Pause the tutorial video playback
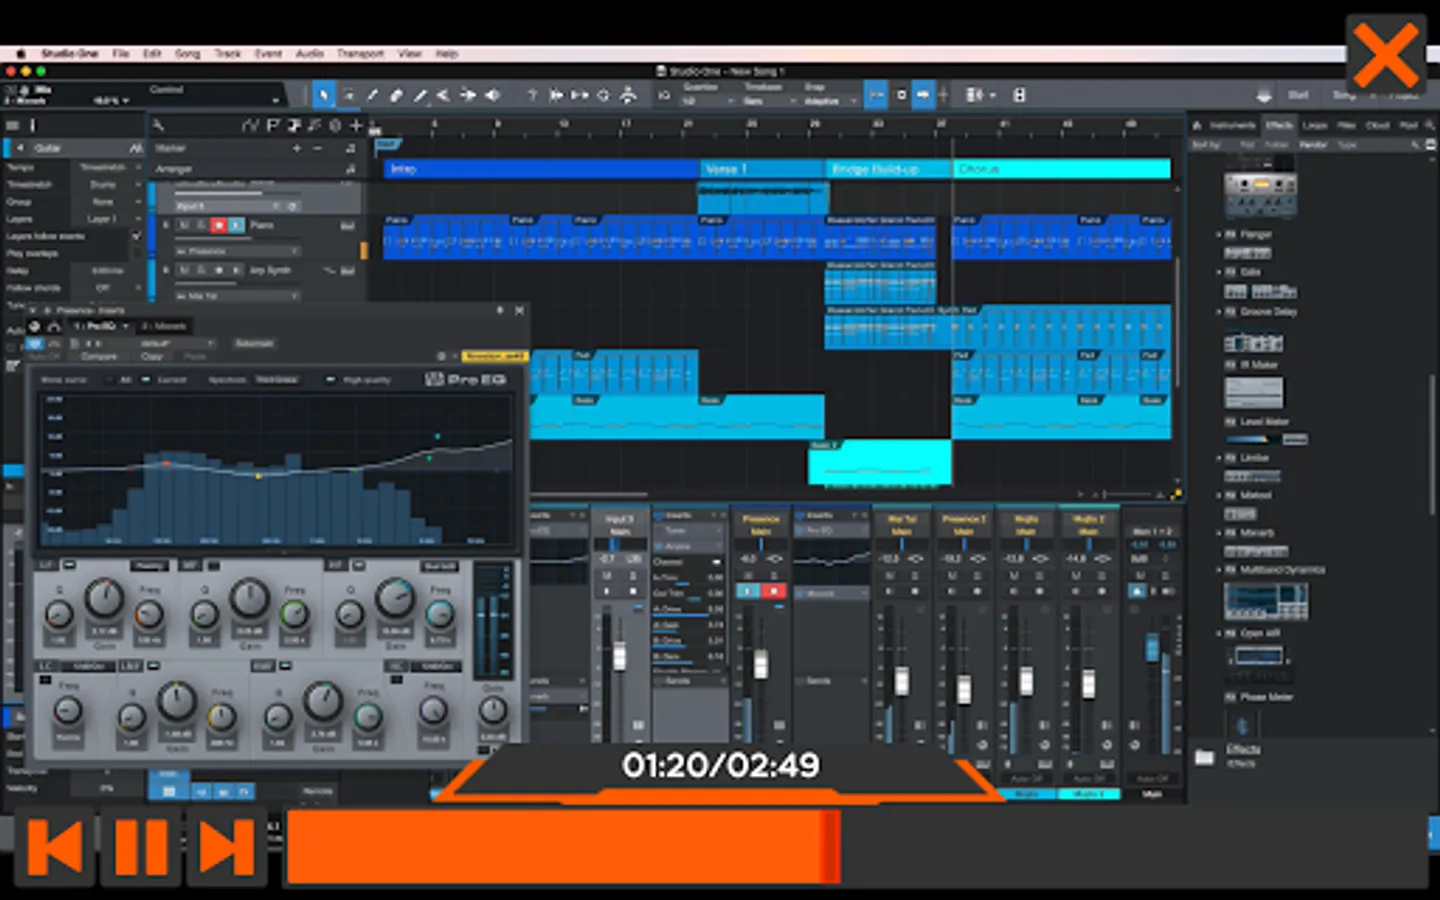Screen dimensions: 1440x900 coord(141,847)
